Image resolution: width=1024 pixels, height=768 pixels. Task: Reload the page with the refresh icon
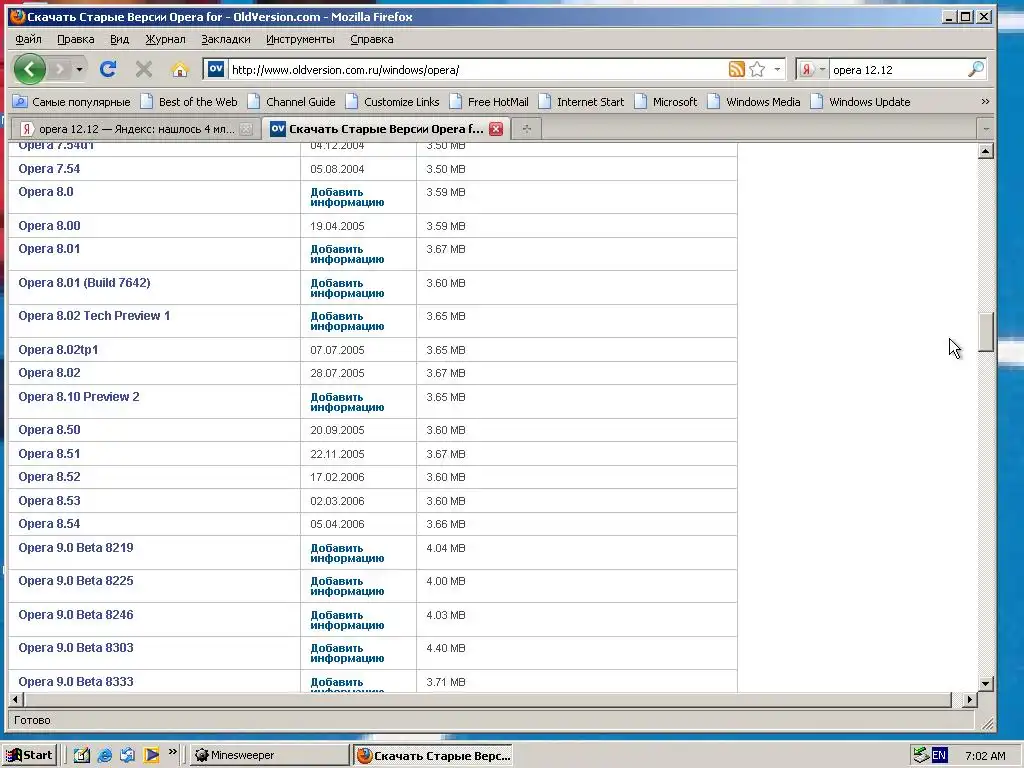click(108, 69)
